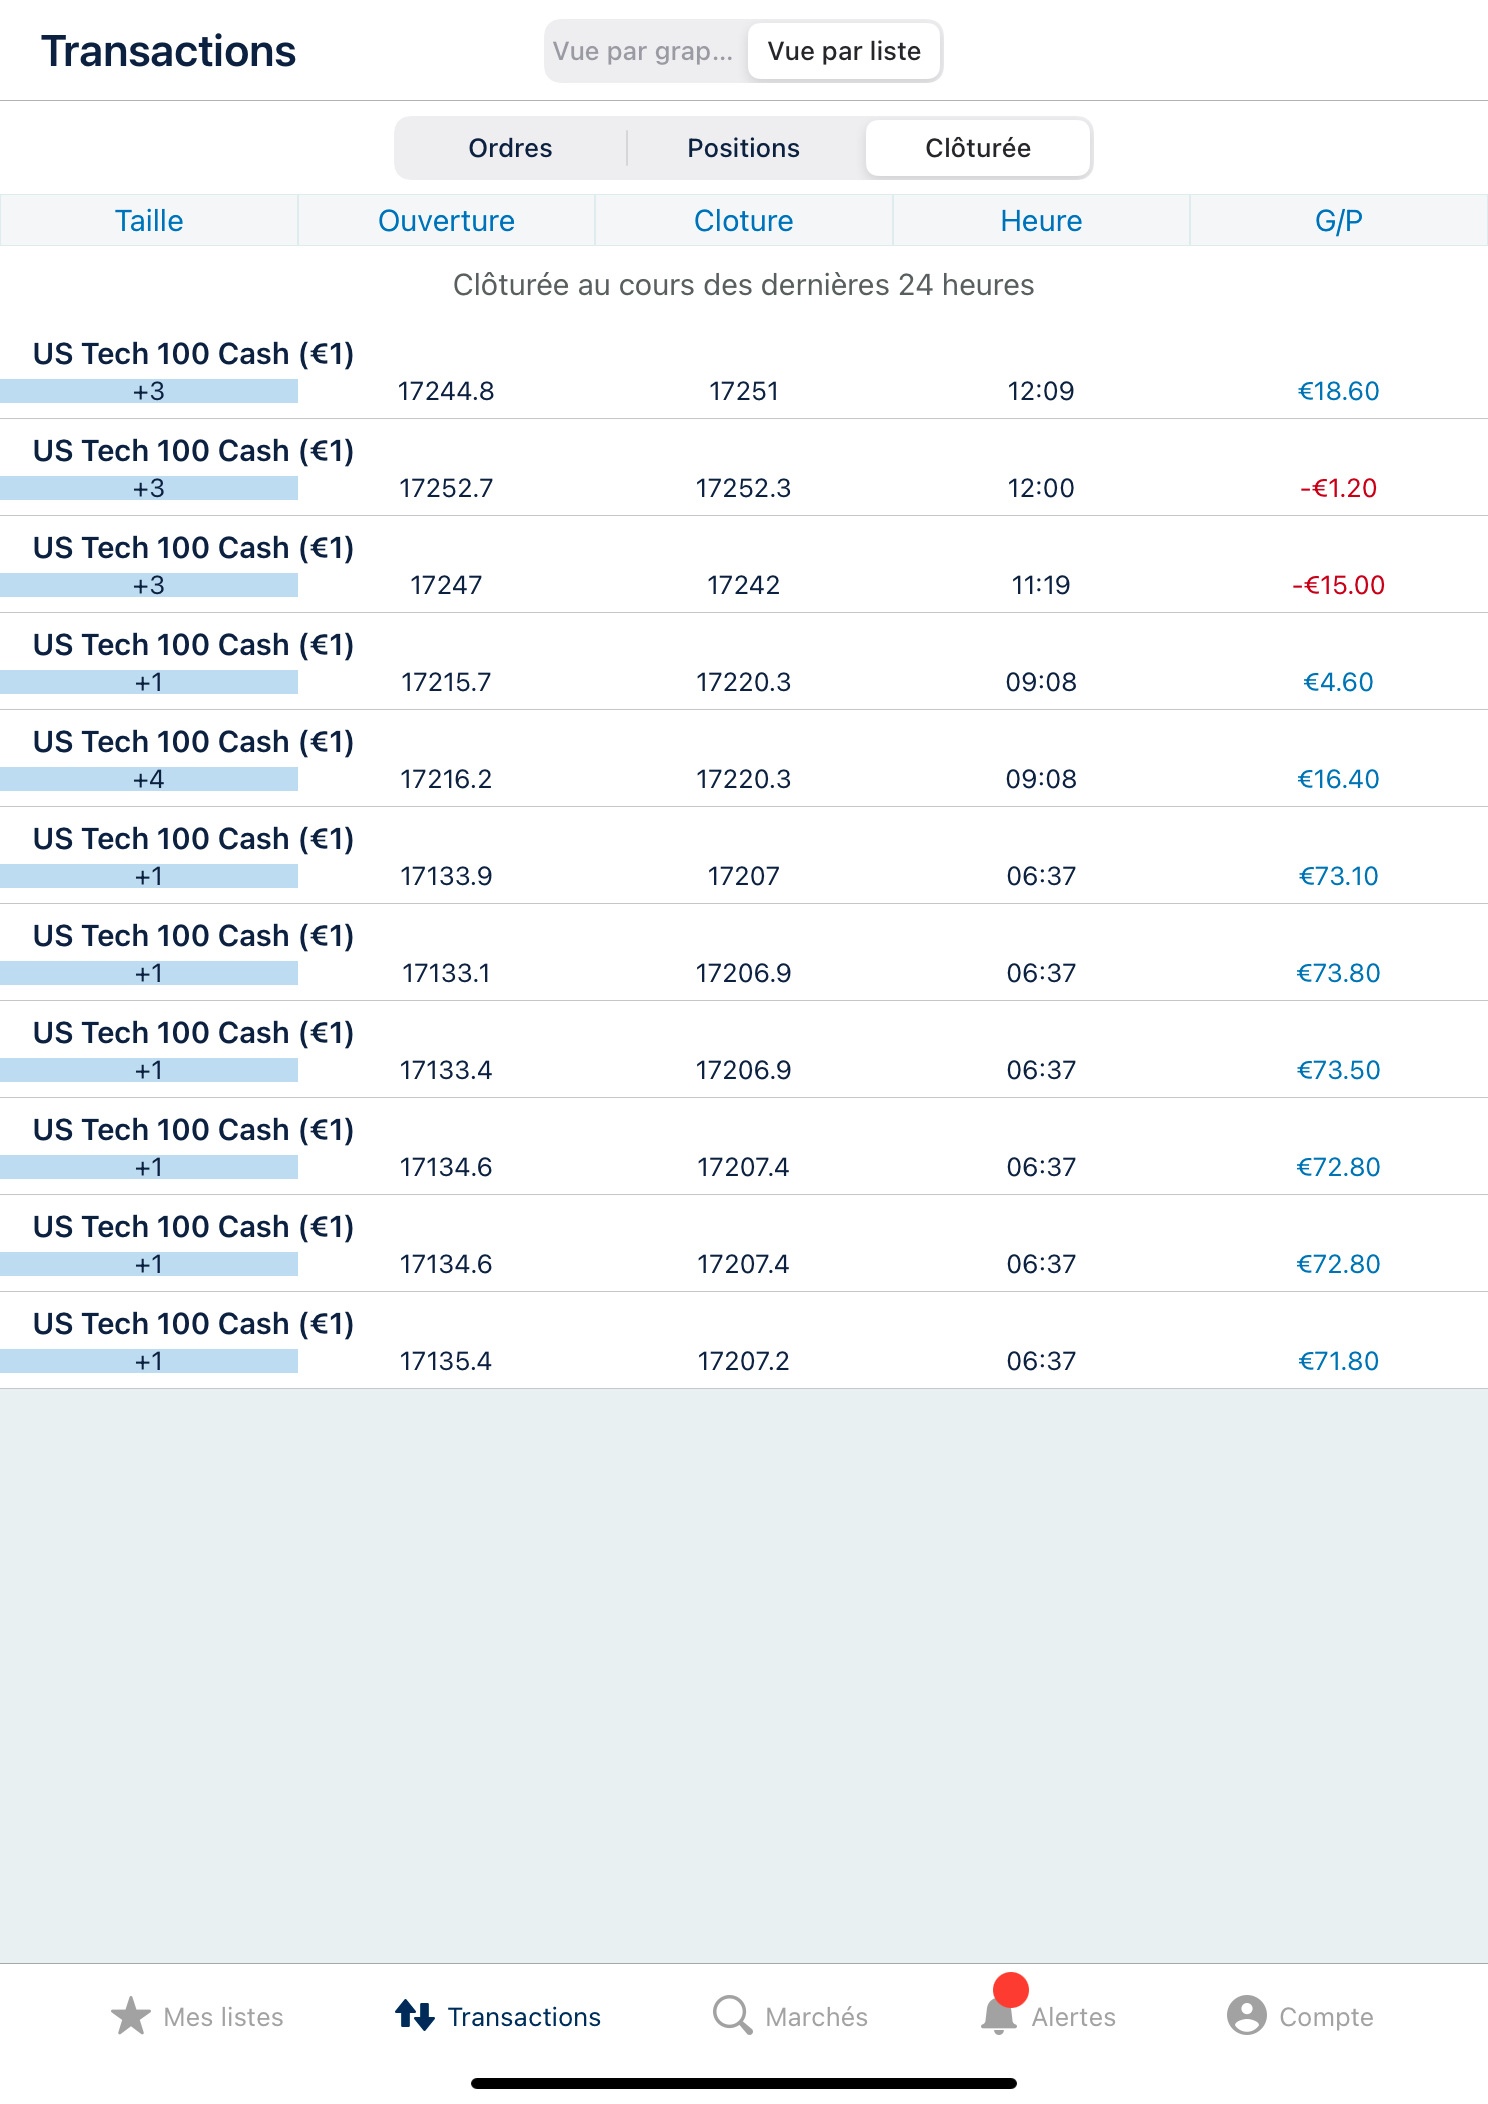Tap the Mes listes star icon
Image resolution: width=1488 pixels, height=2104 pixels.
tap(131, 2015)
